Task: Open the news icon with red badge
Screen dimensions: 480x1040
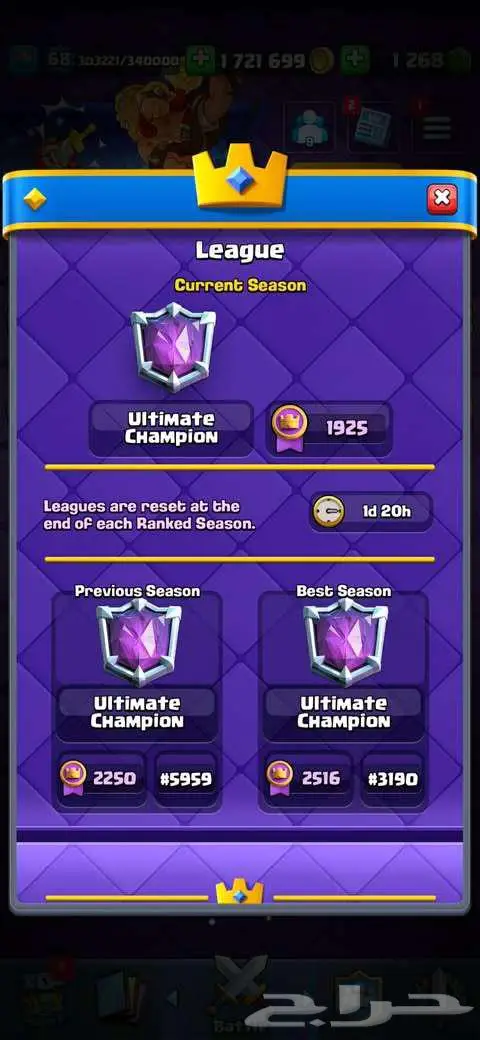Action: click(x=371, y=126)
